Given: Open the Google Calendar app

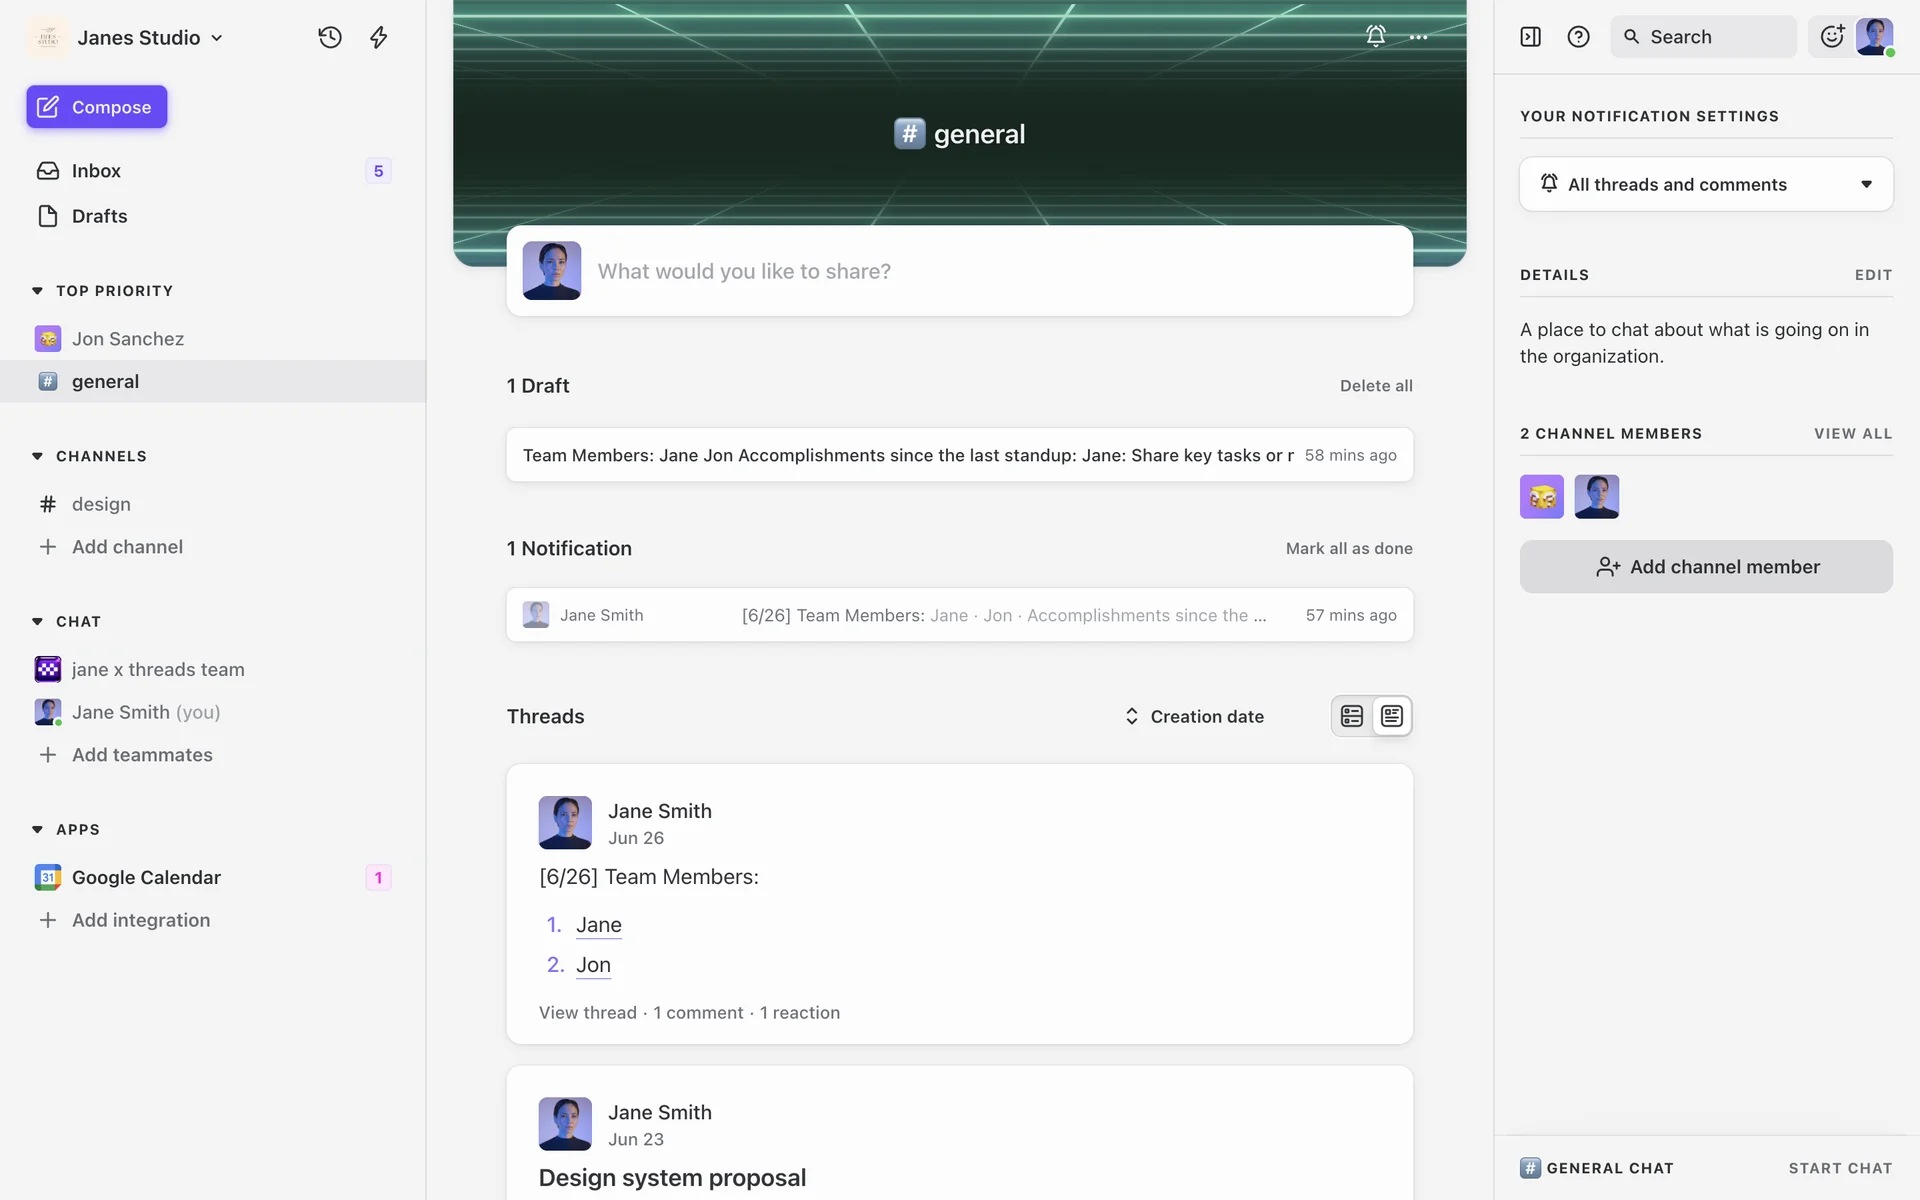Looking at the screenshot, I should click(146, 877).
